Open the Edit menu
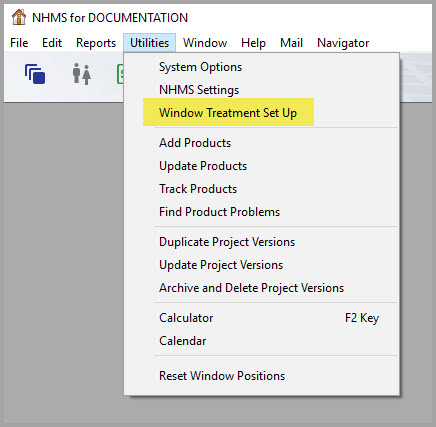Viewport: 436px width, 427px height. pos(52,43)
